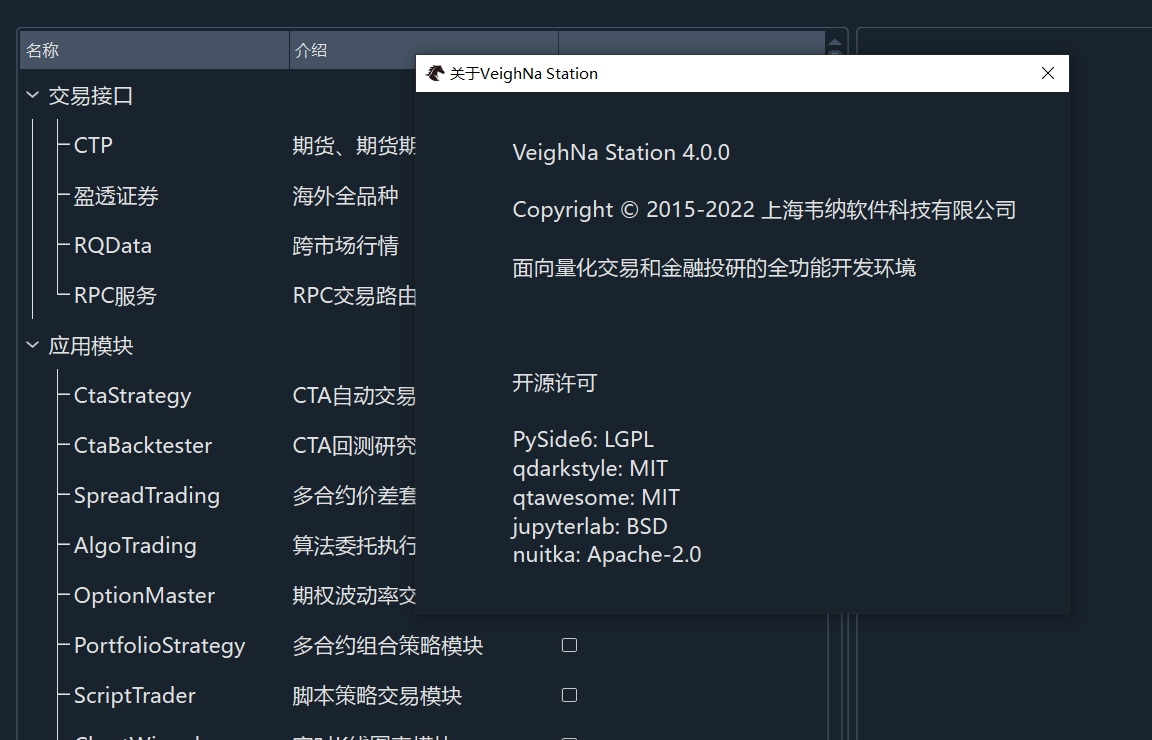
Task: Enable the PortfolioStrategy module checkbox
Action: tap(569, 645)
